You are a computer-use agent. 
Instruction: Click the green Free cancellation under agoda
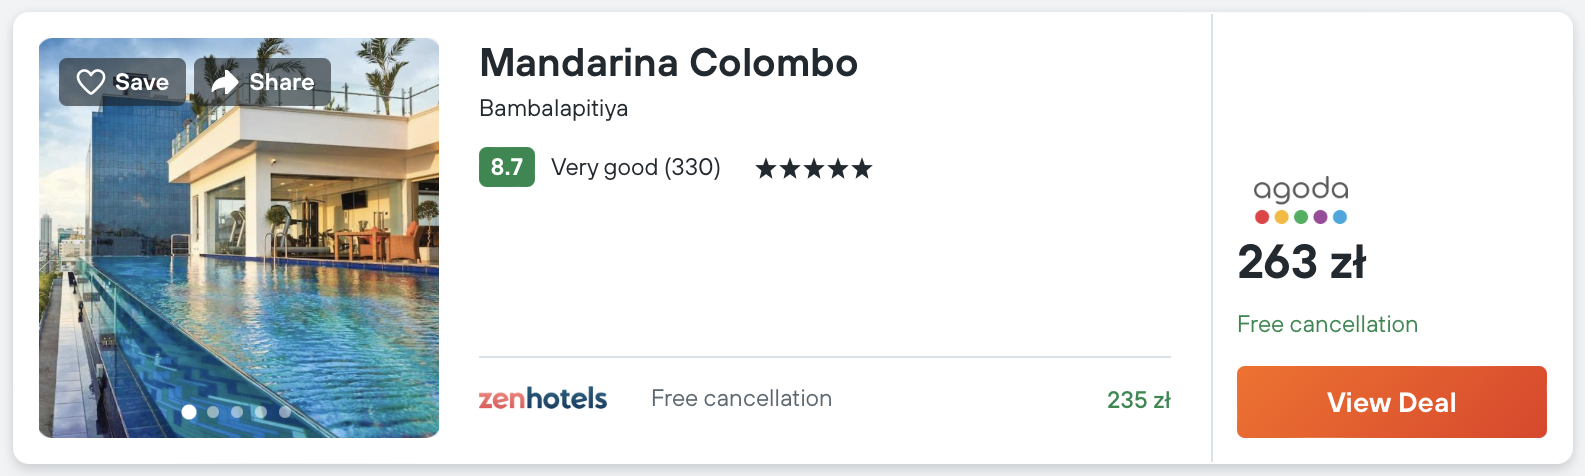click(x=1327, y=324)
